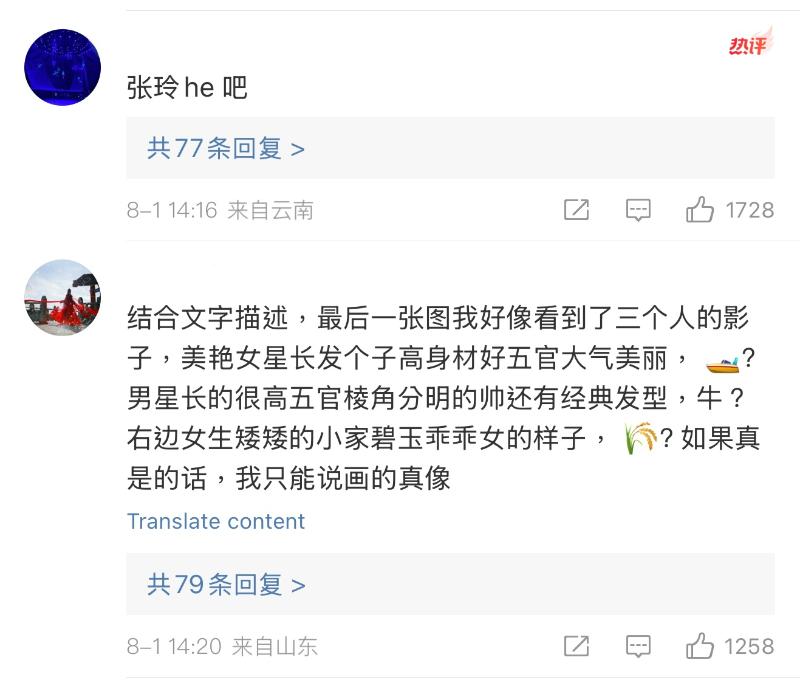Click the timestamp 8-1 14:20 来自山东
This screenshot has height=694, width=800.
222,647
